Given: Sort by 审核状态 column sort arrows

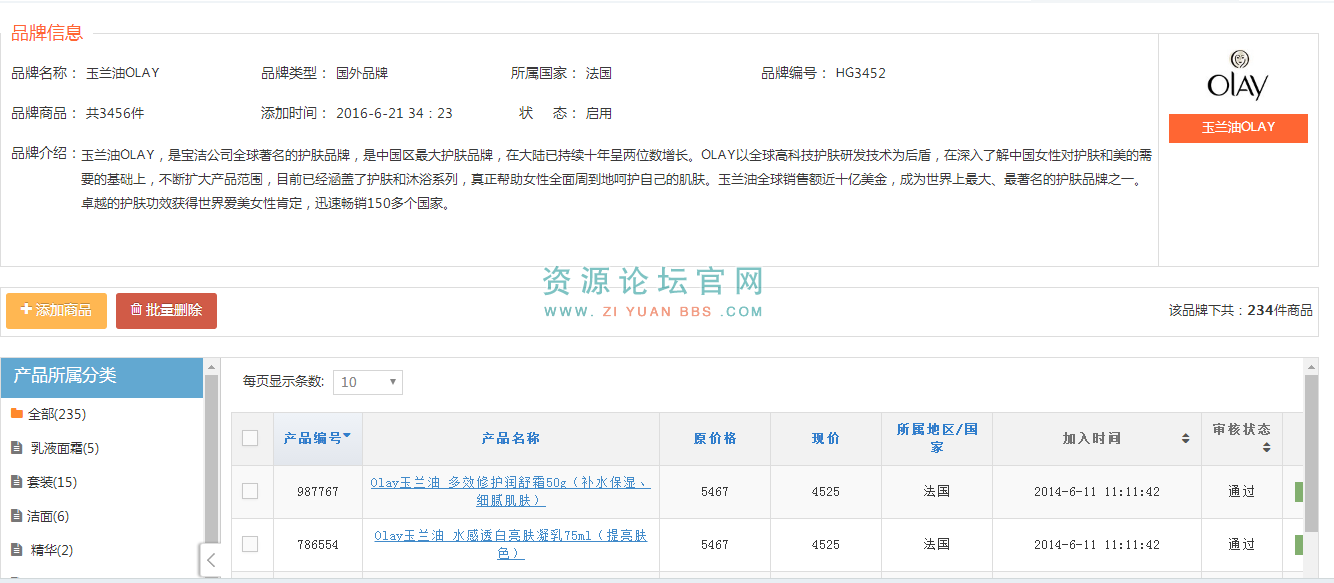Looking at the screenshot, I should pyautogui.click(x=1267, y=447).
